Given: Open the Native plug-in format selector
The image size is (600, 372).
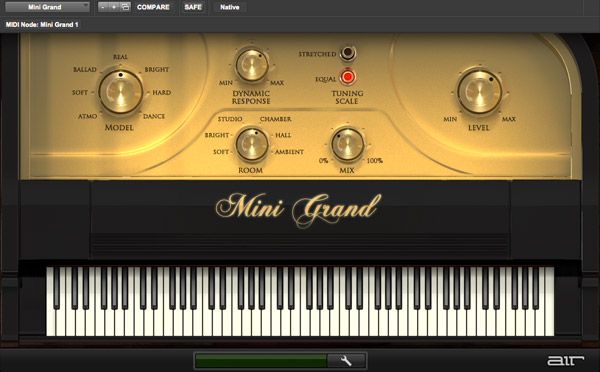Looking at the screenshot, I should click(x=230, y=7).
